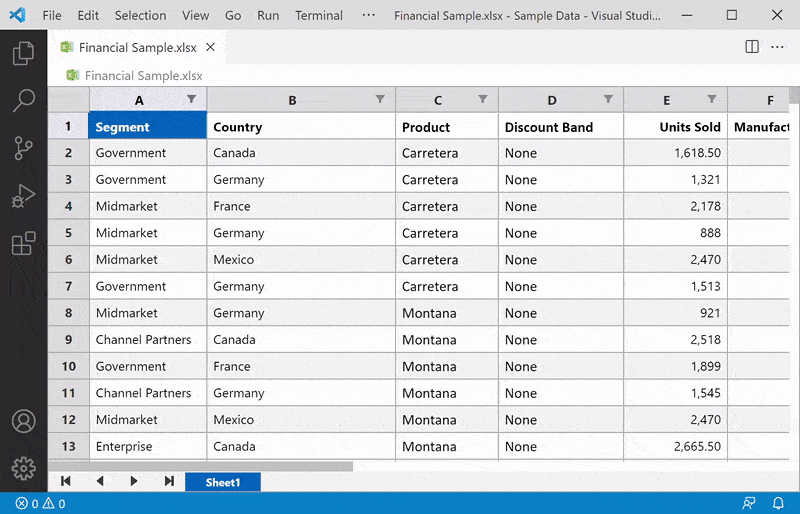Select column D header

(x=561, y=100)
